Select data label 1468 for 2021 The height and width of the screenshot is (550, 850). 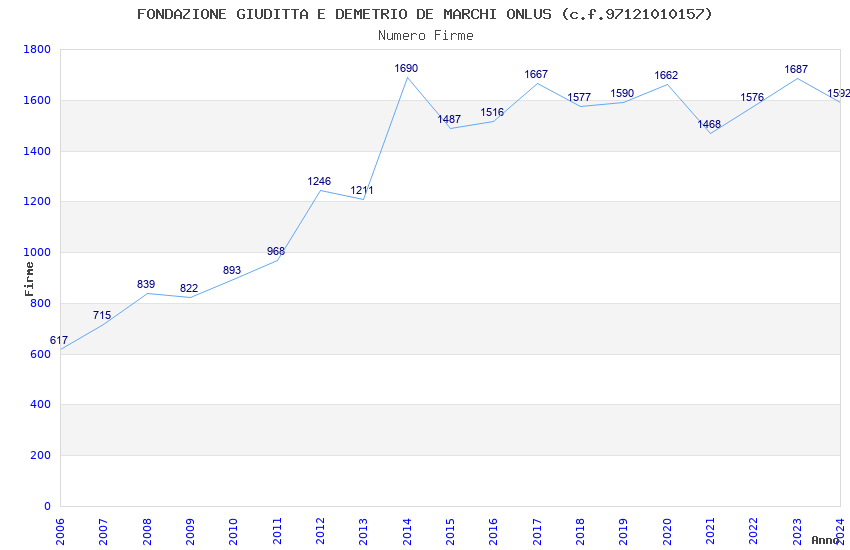coord(709,124)
